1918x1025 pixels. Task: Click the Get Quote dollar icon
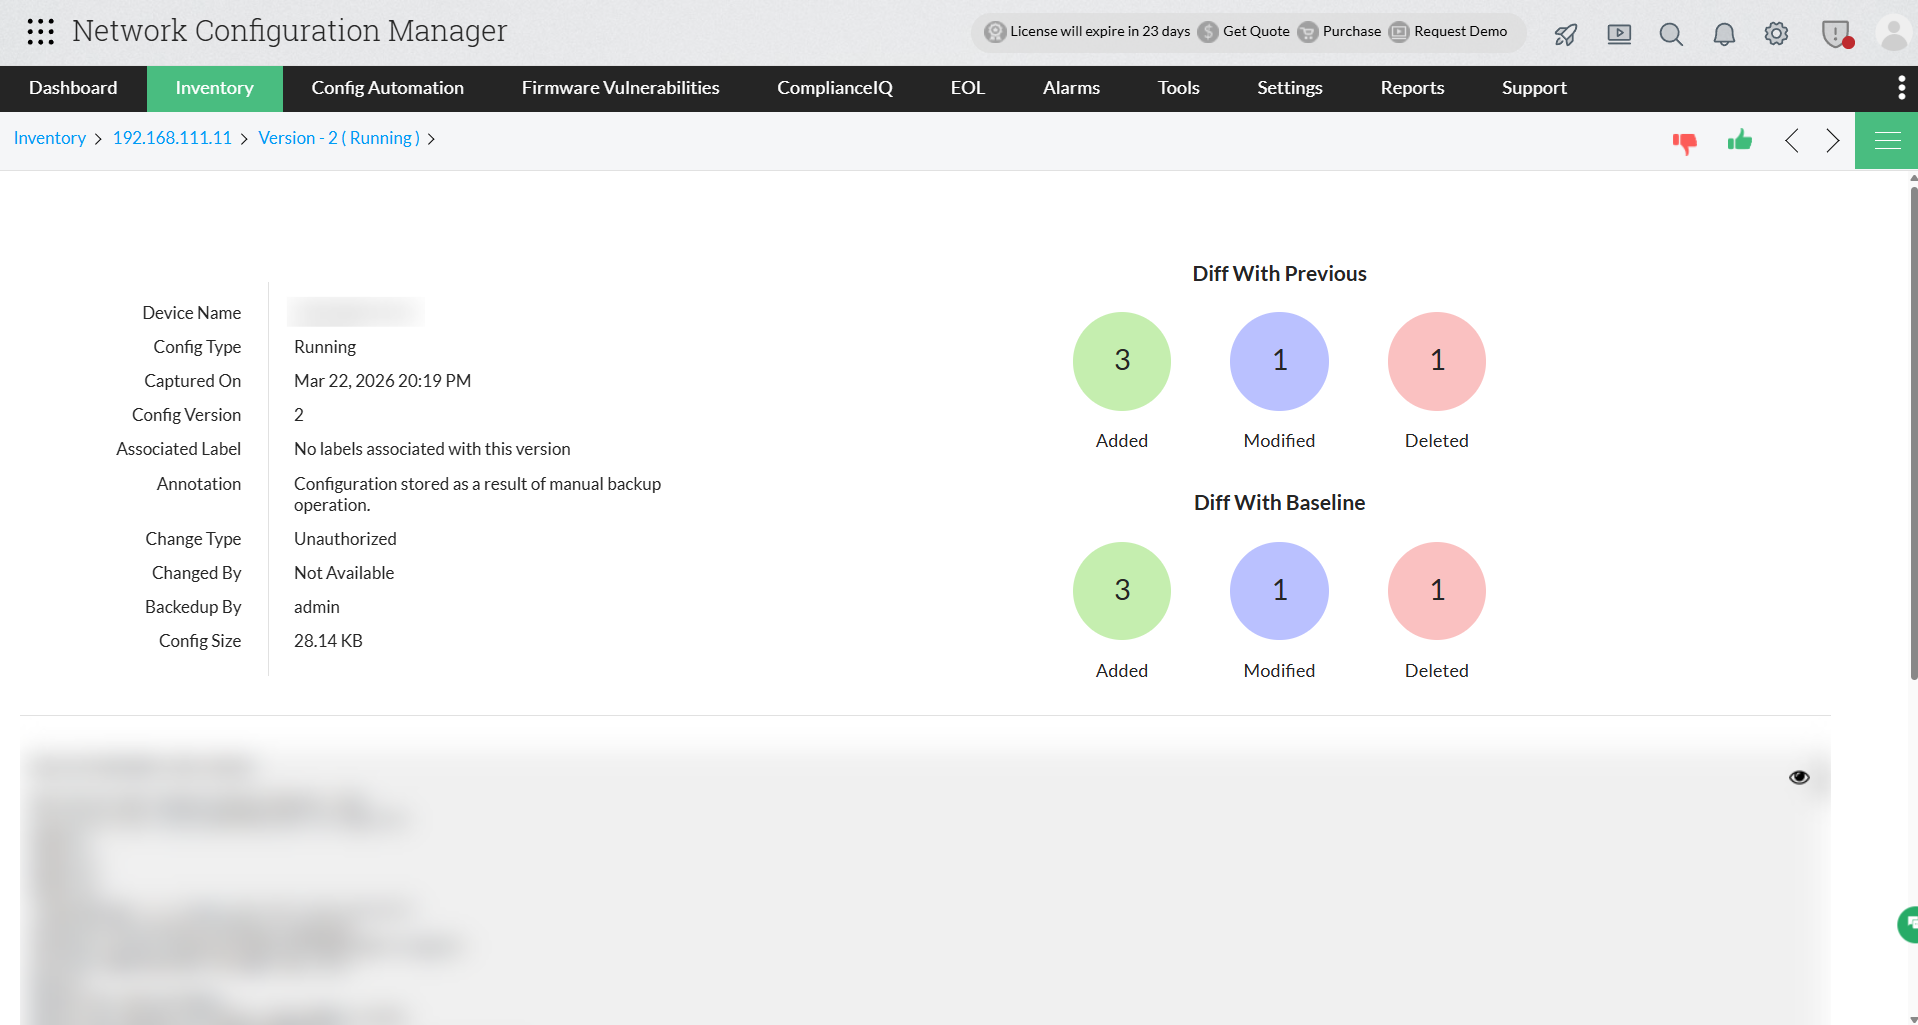click(1208, 32)
